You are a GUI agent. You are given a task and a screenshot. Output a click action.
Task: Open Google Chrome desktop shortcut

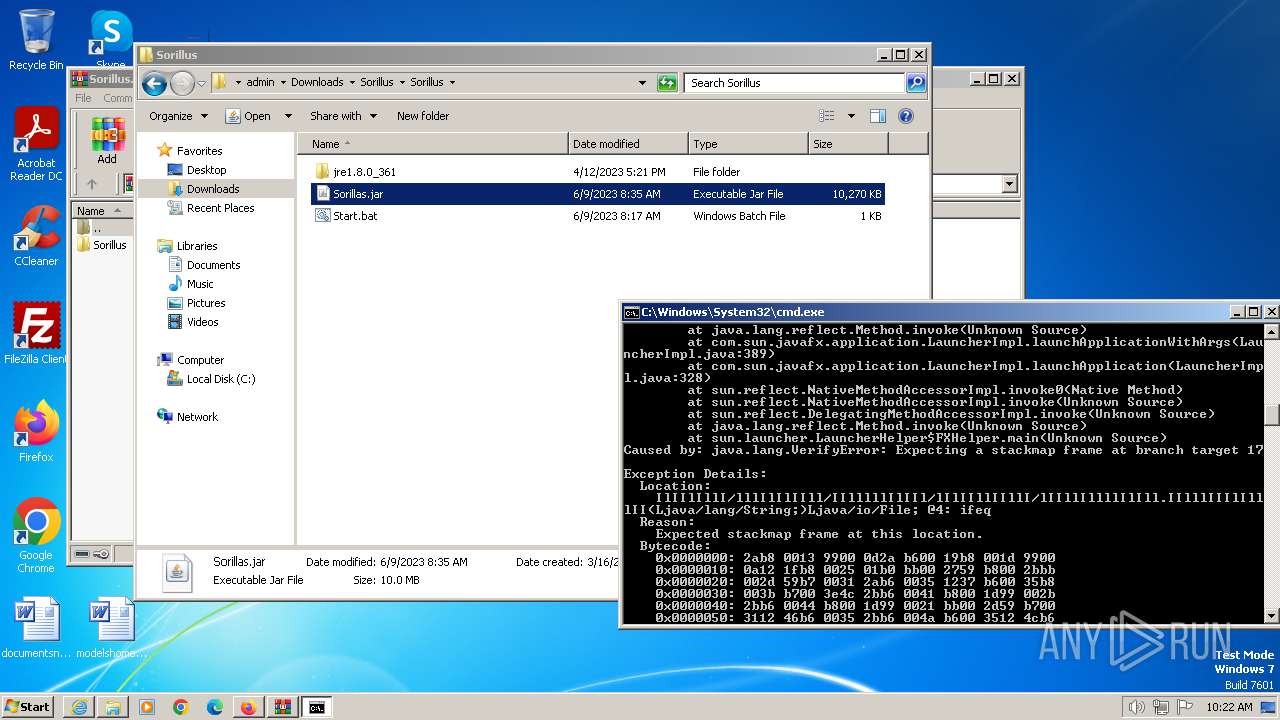click(36, 536)
